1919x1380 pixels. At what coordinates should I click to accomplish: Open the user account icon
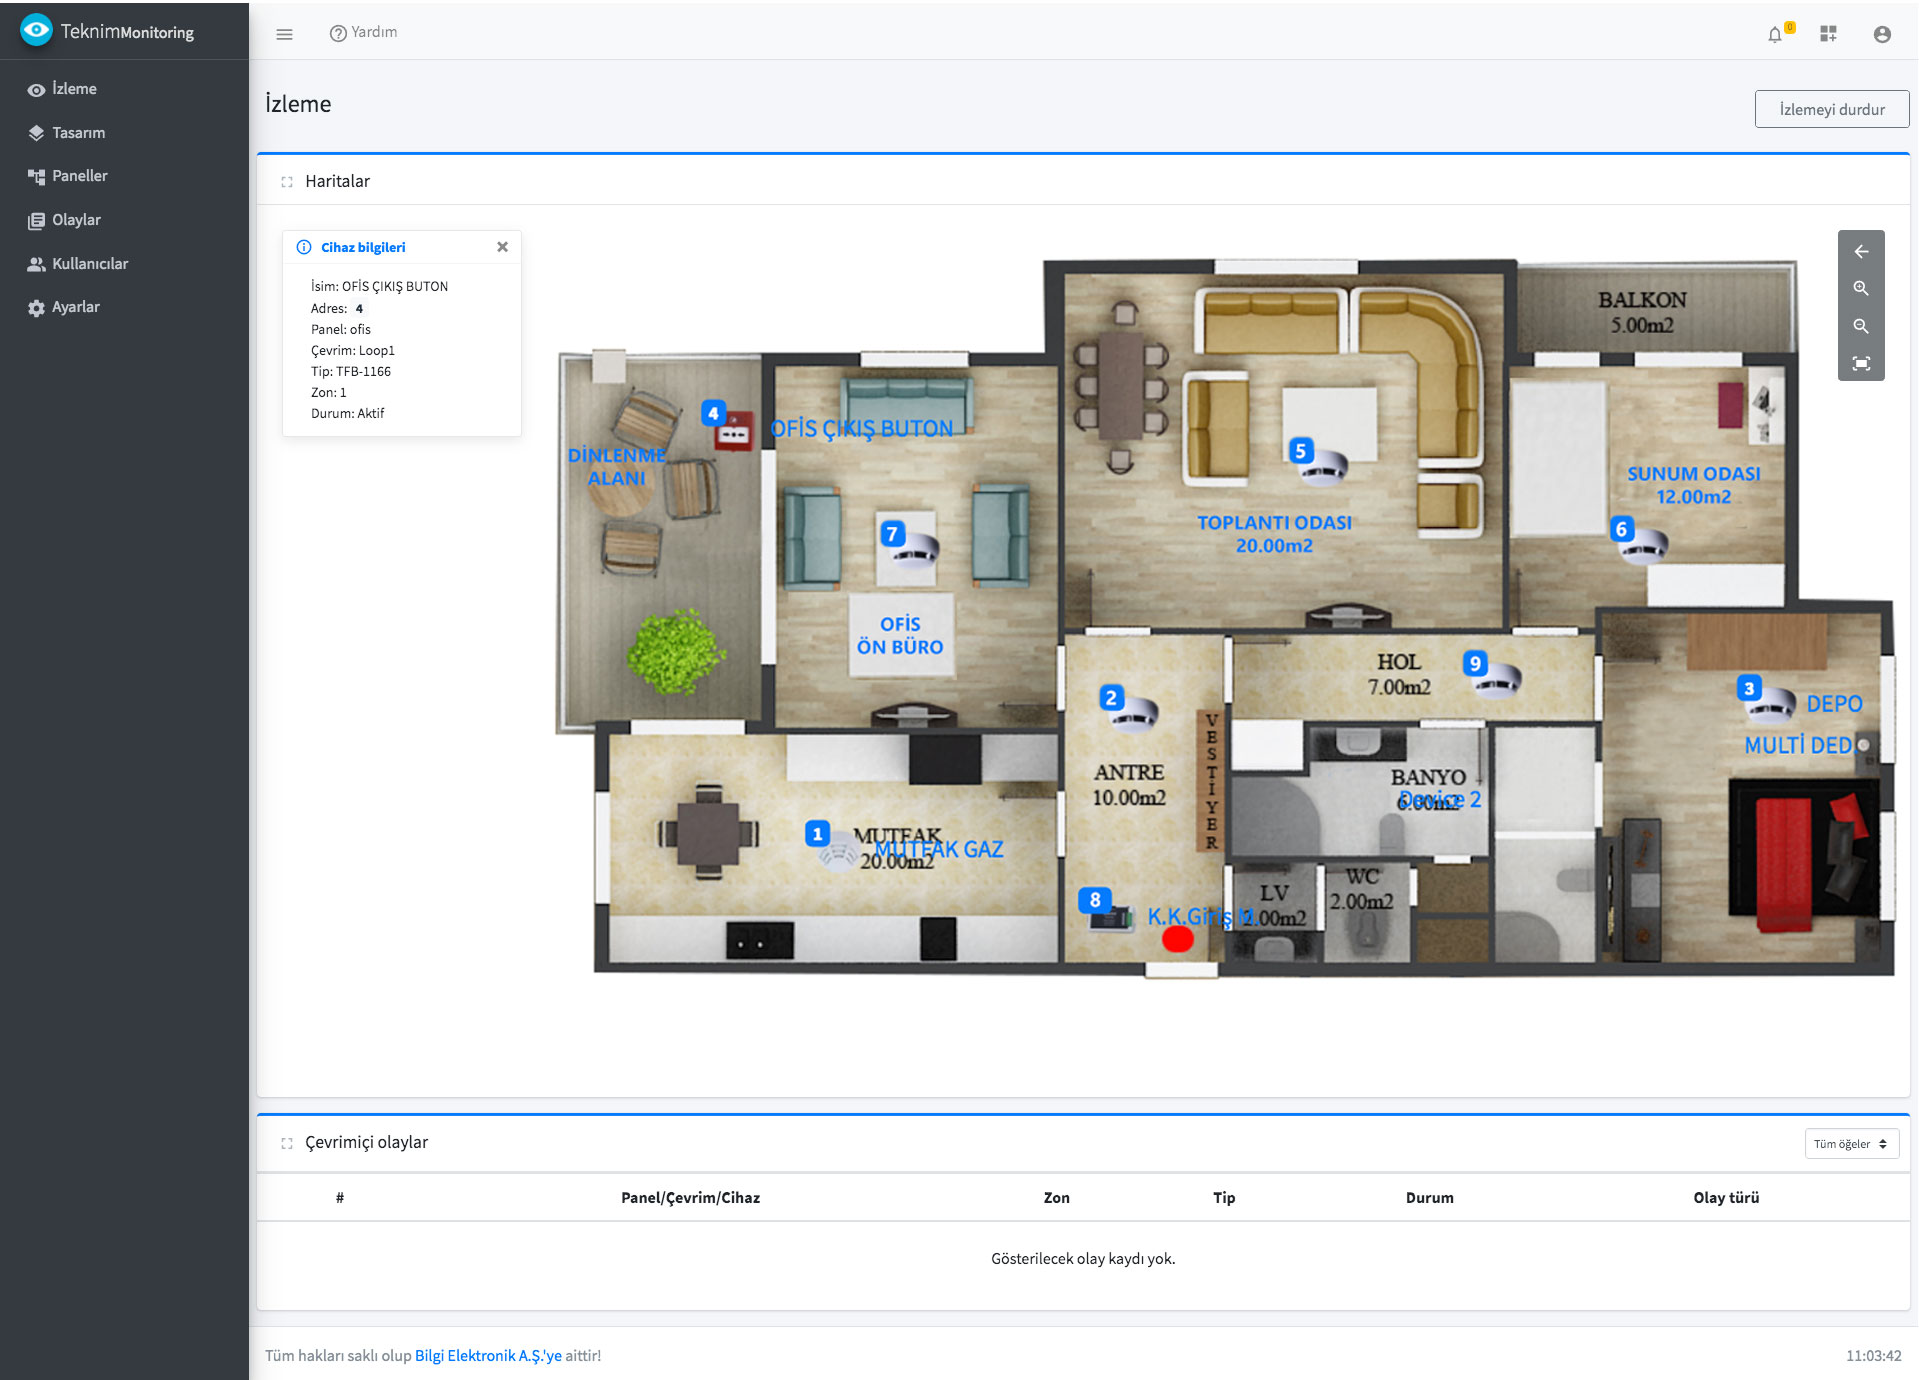pos(1883,33)
